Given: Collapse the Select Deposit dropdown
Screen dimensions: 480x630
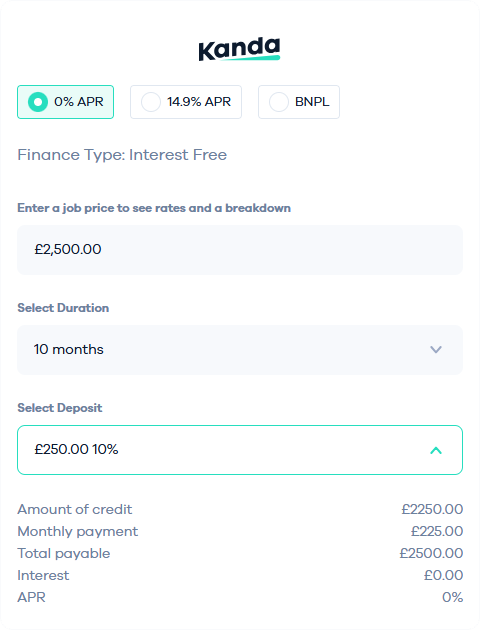Looking at the screenshot, I should coord(240,450).
